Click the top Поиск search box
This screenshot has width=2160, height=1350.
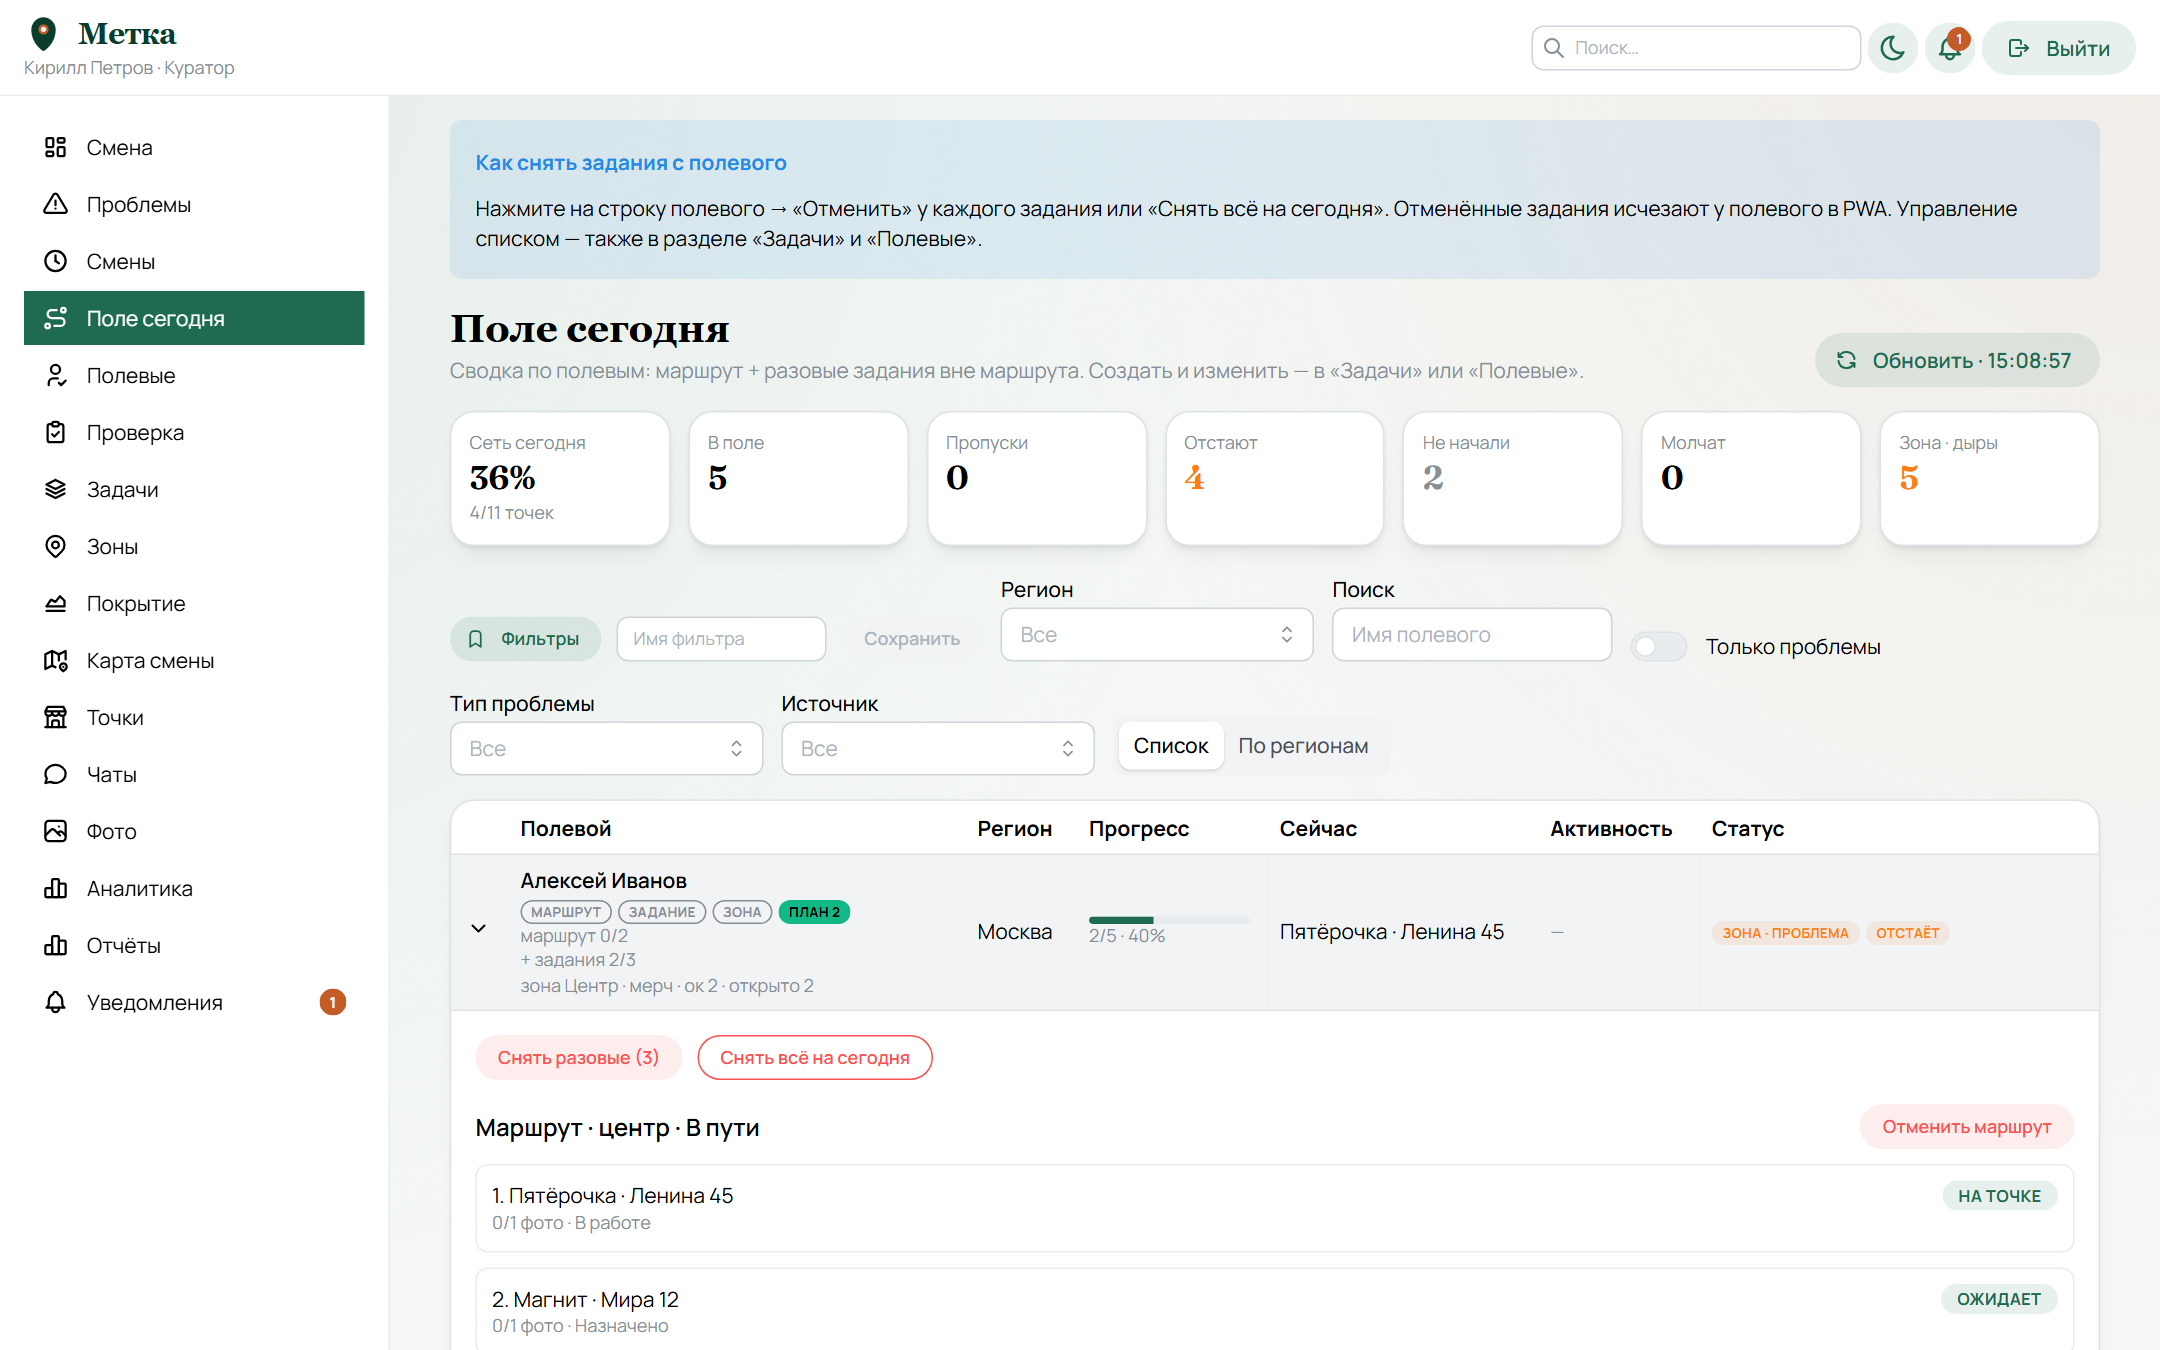point(1695,48)
